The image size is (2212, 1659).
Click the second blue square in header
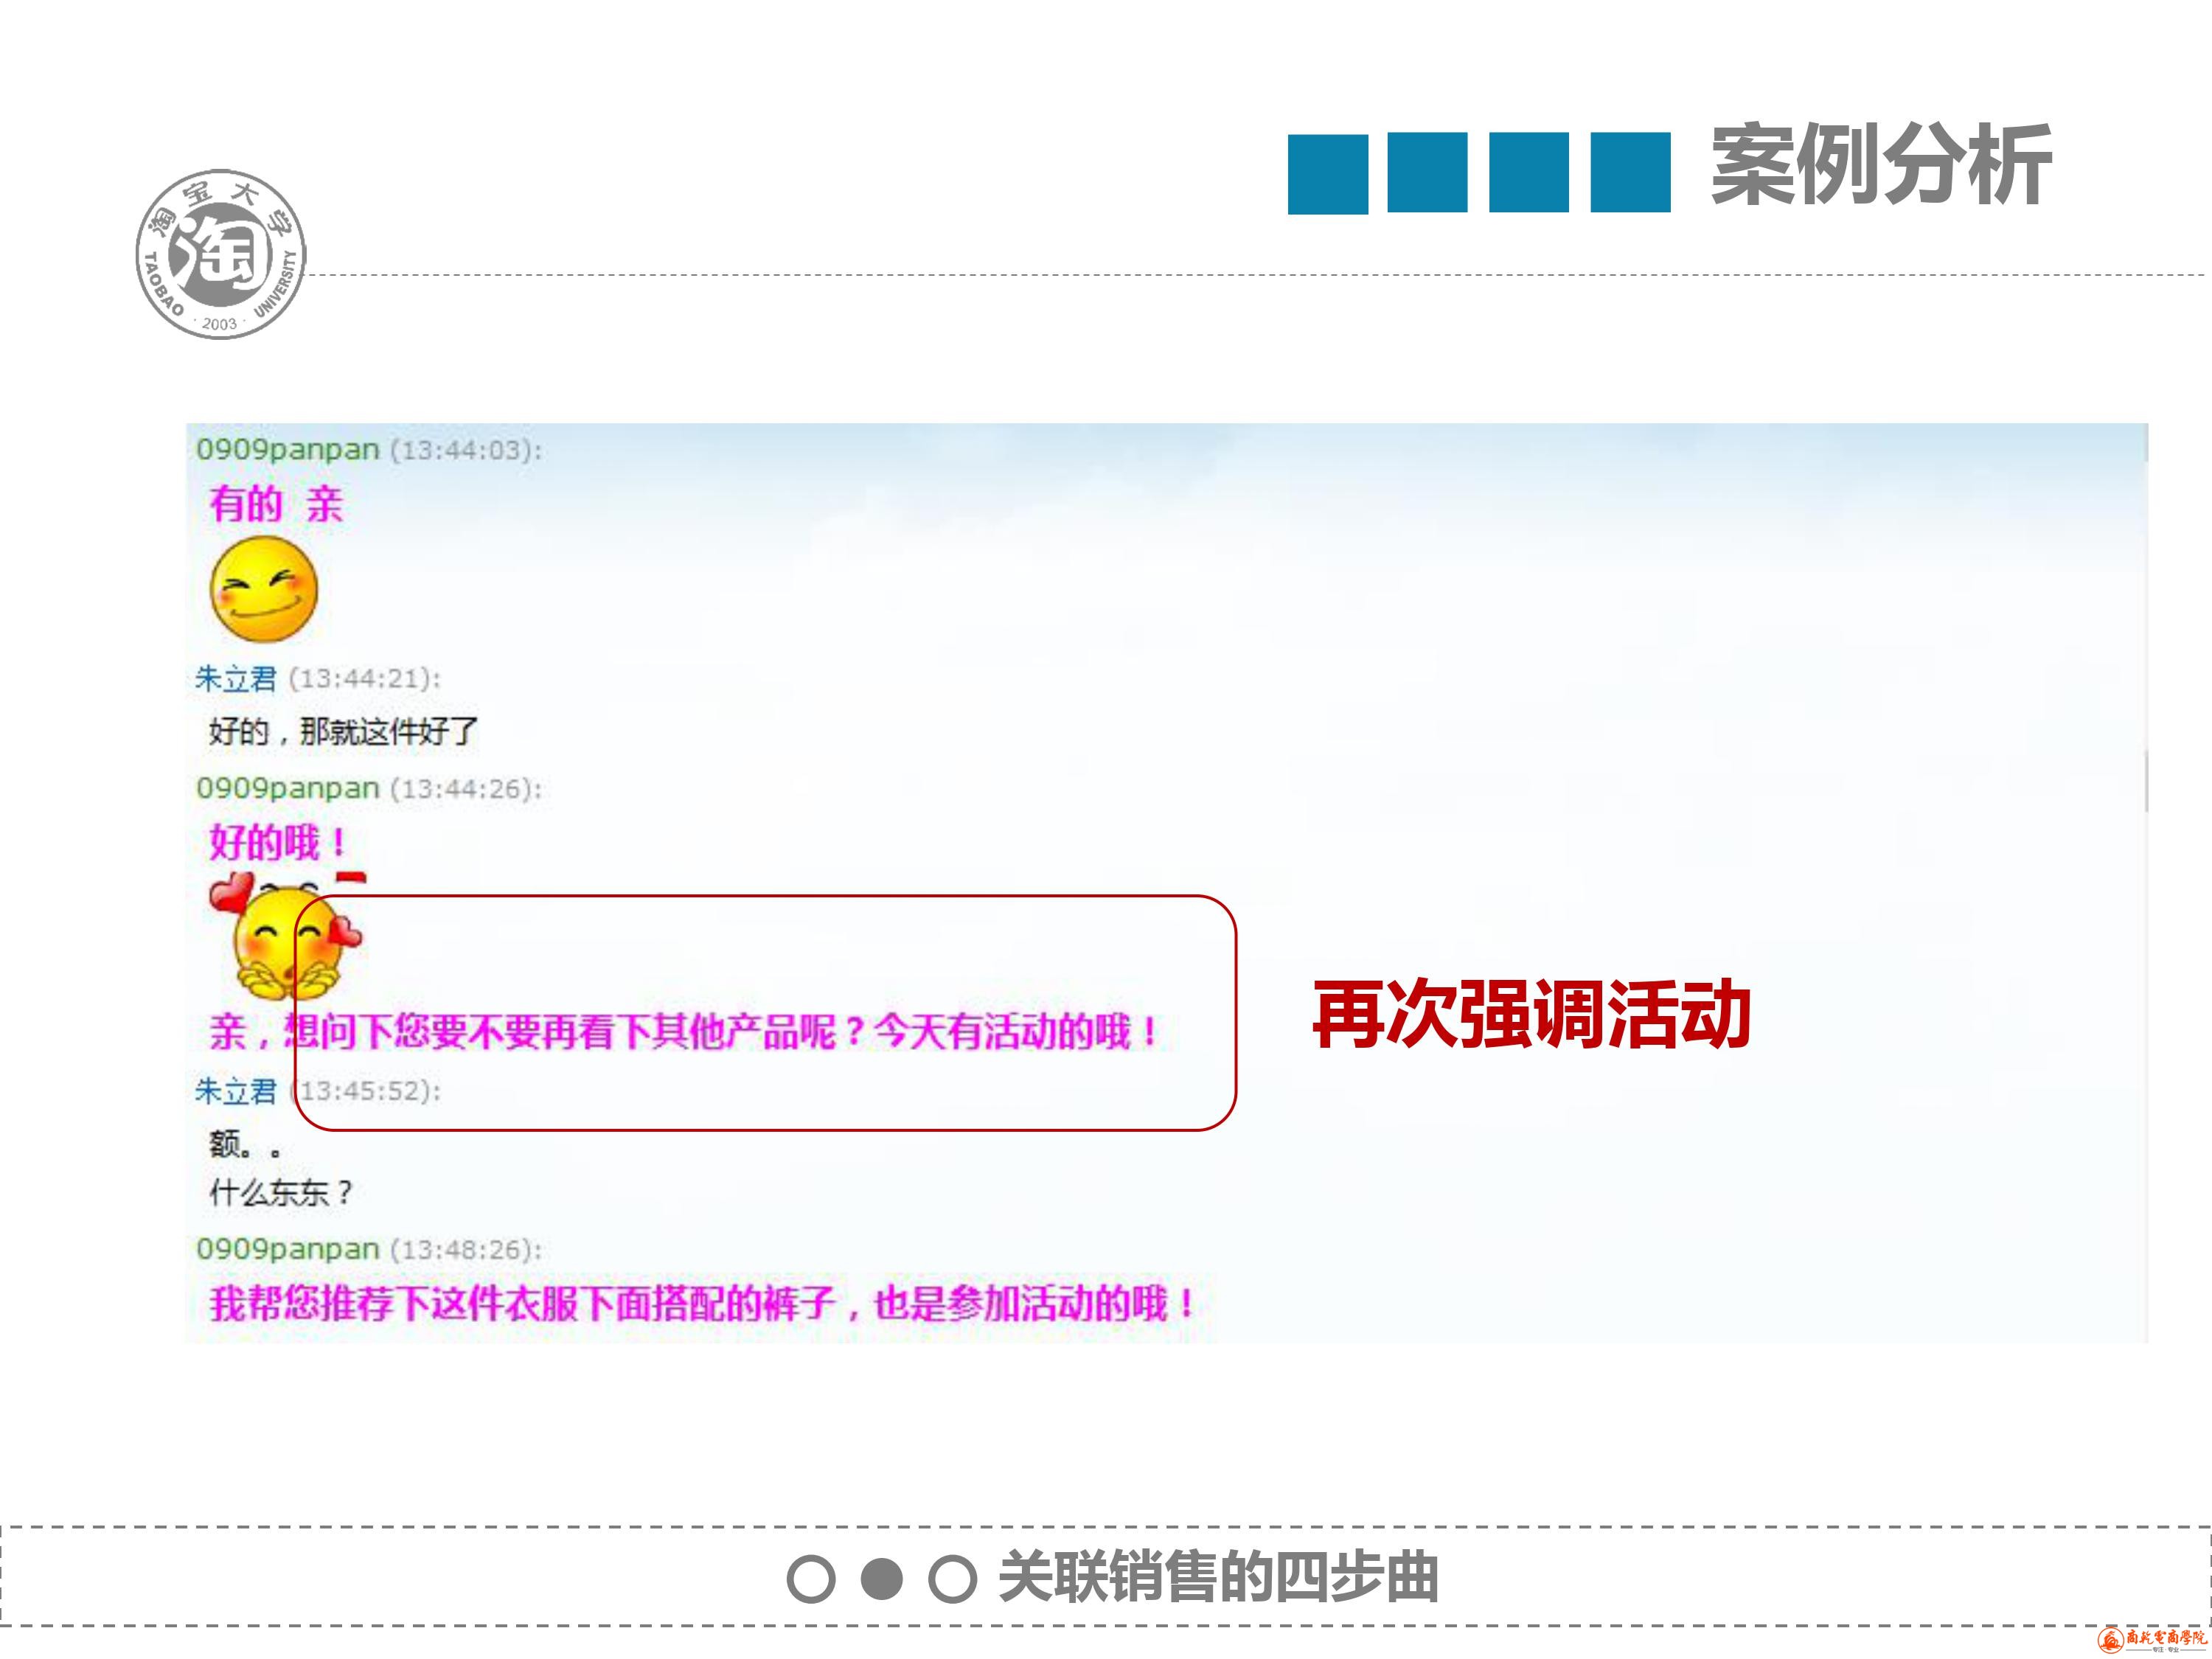[1427, 173]
